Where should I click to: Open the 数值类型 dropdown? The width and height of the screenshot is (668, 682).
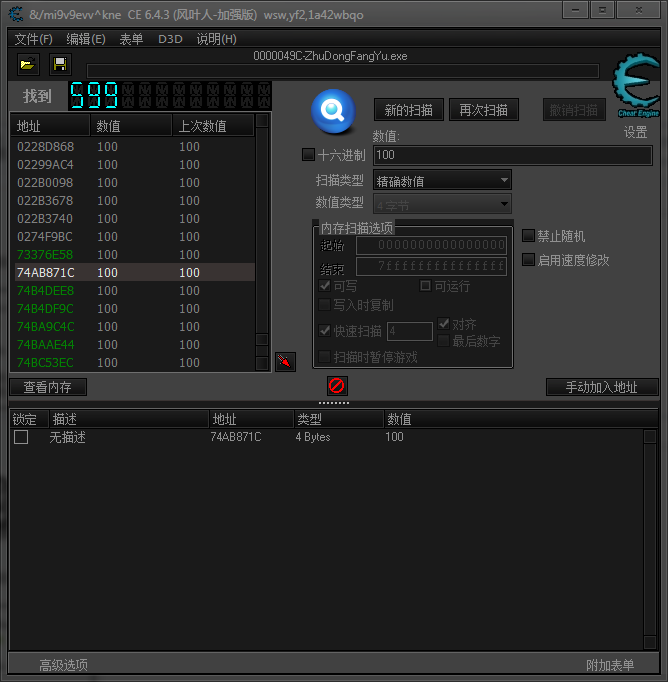pos(442,204)
